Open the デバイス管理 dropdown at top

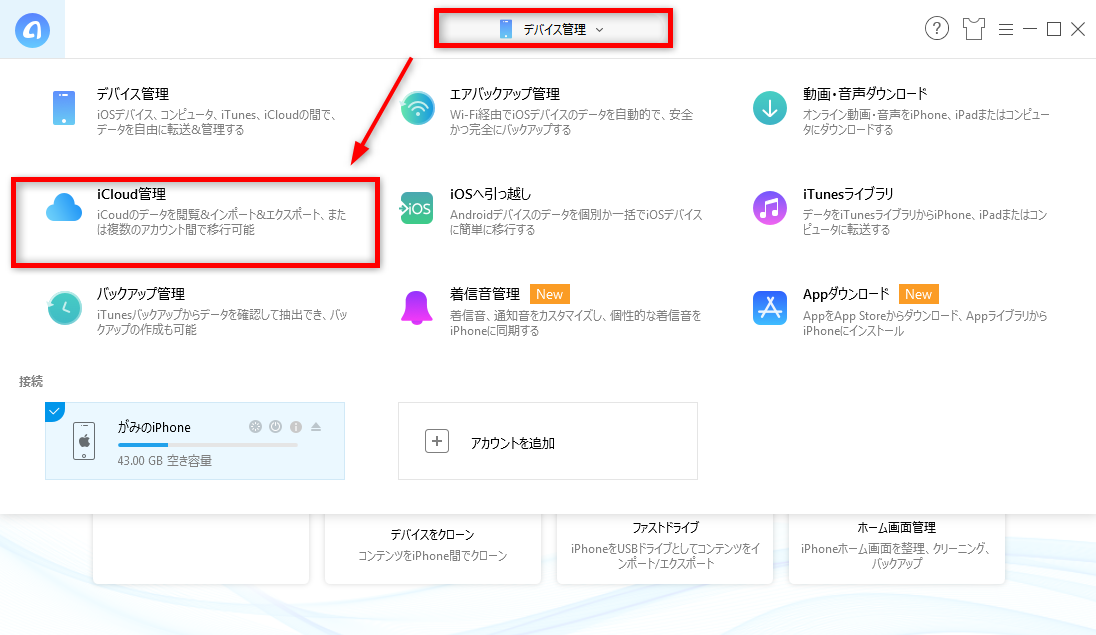coord(553,29)
